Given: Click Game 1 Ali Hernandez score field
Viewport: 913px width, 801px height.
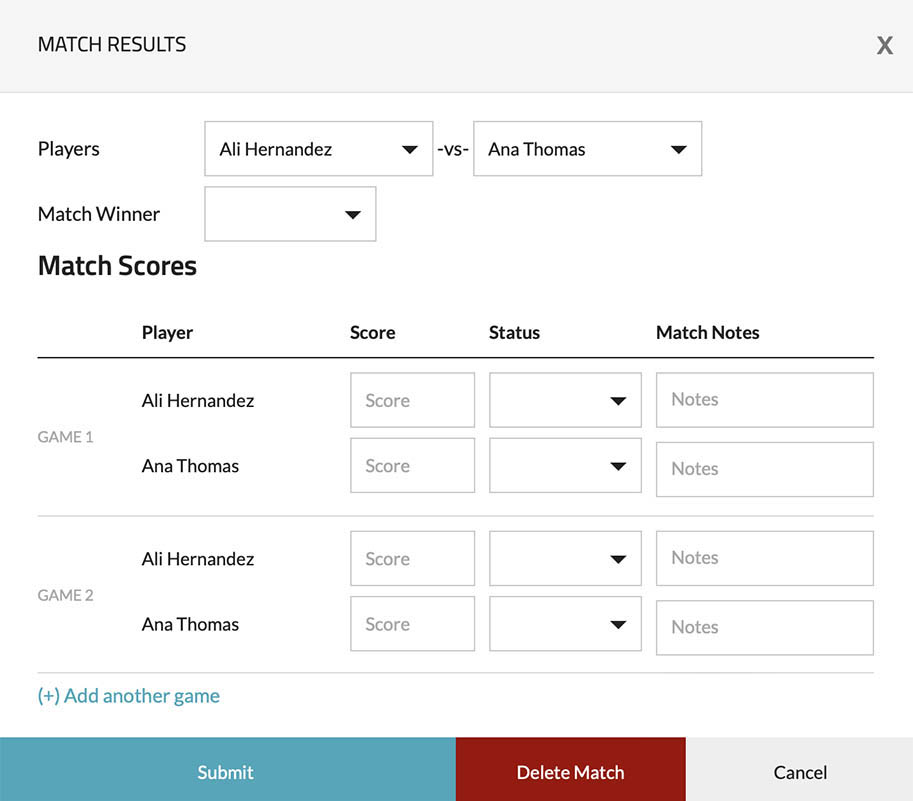Looking at the screenshot, I should [x=412, y=400].
